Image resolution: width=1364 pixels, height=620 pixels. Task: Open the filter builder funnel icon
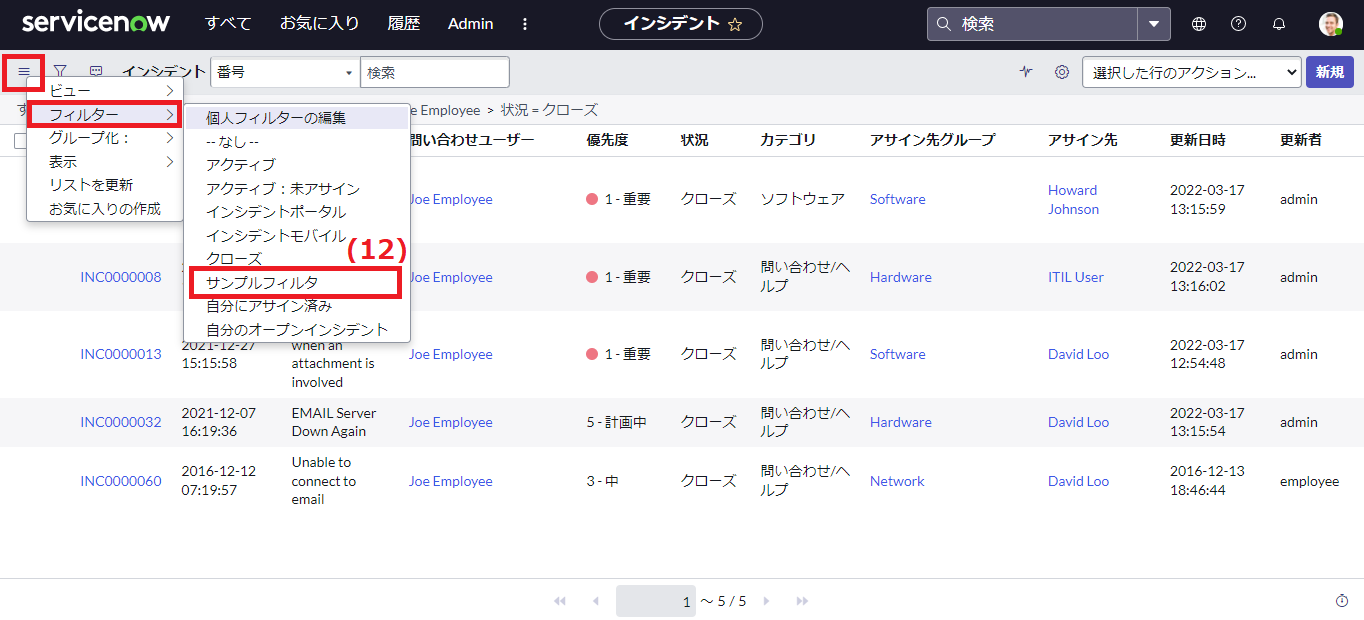click(60, 71)
